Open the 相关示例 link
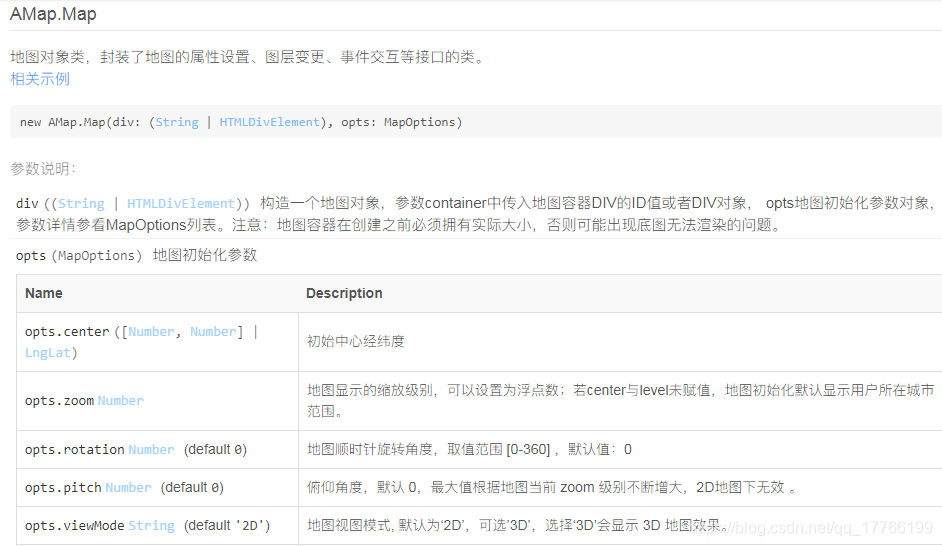This screenshot has height=546, width=942. coord(40,79)
